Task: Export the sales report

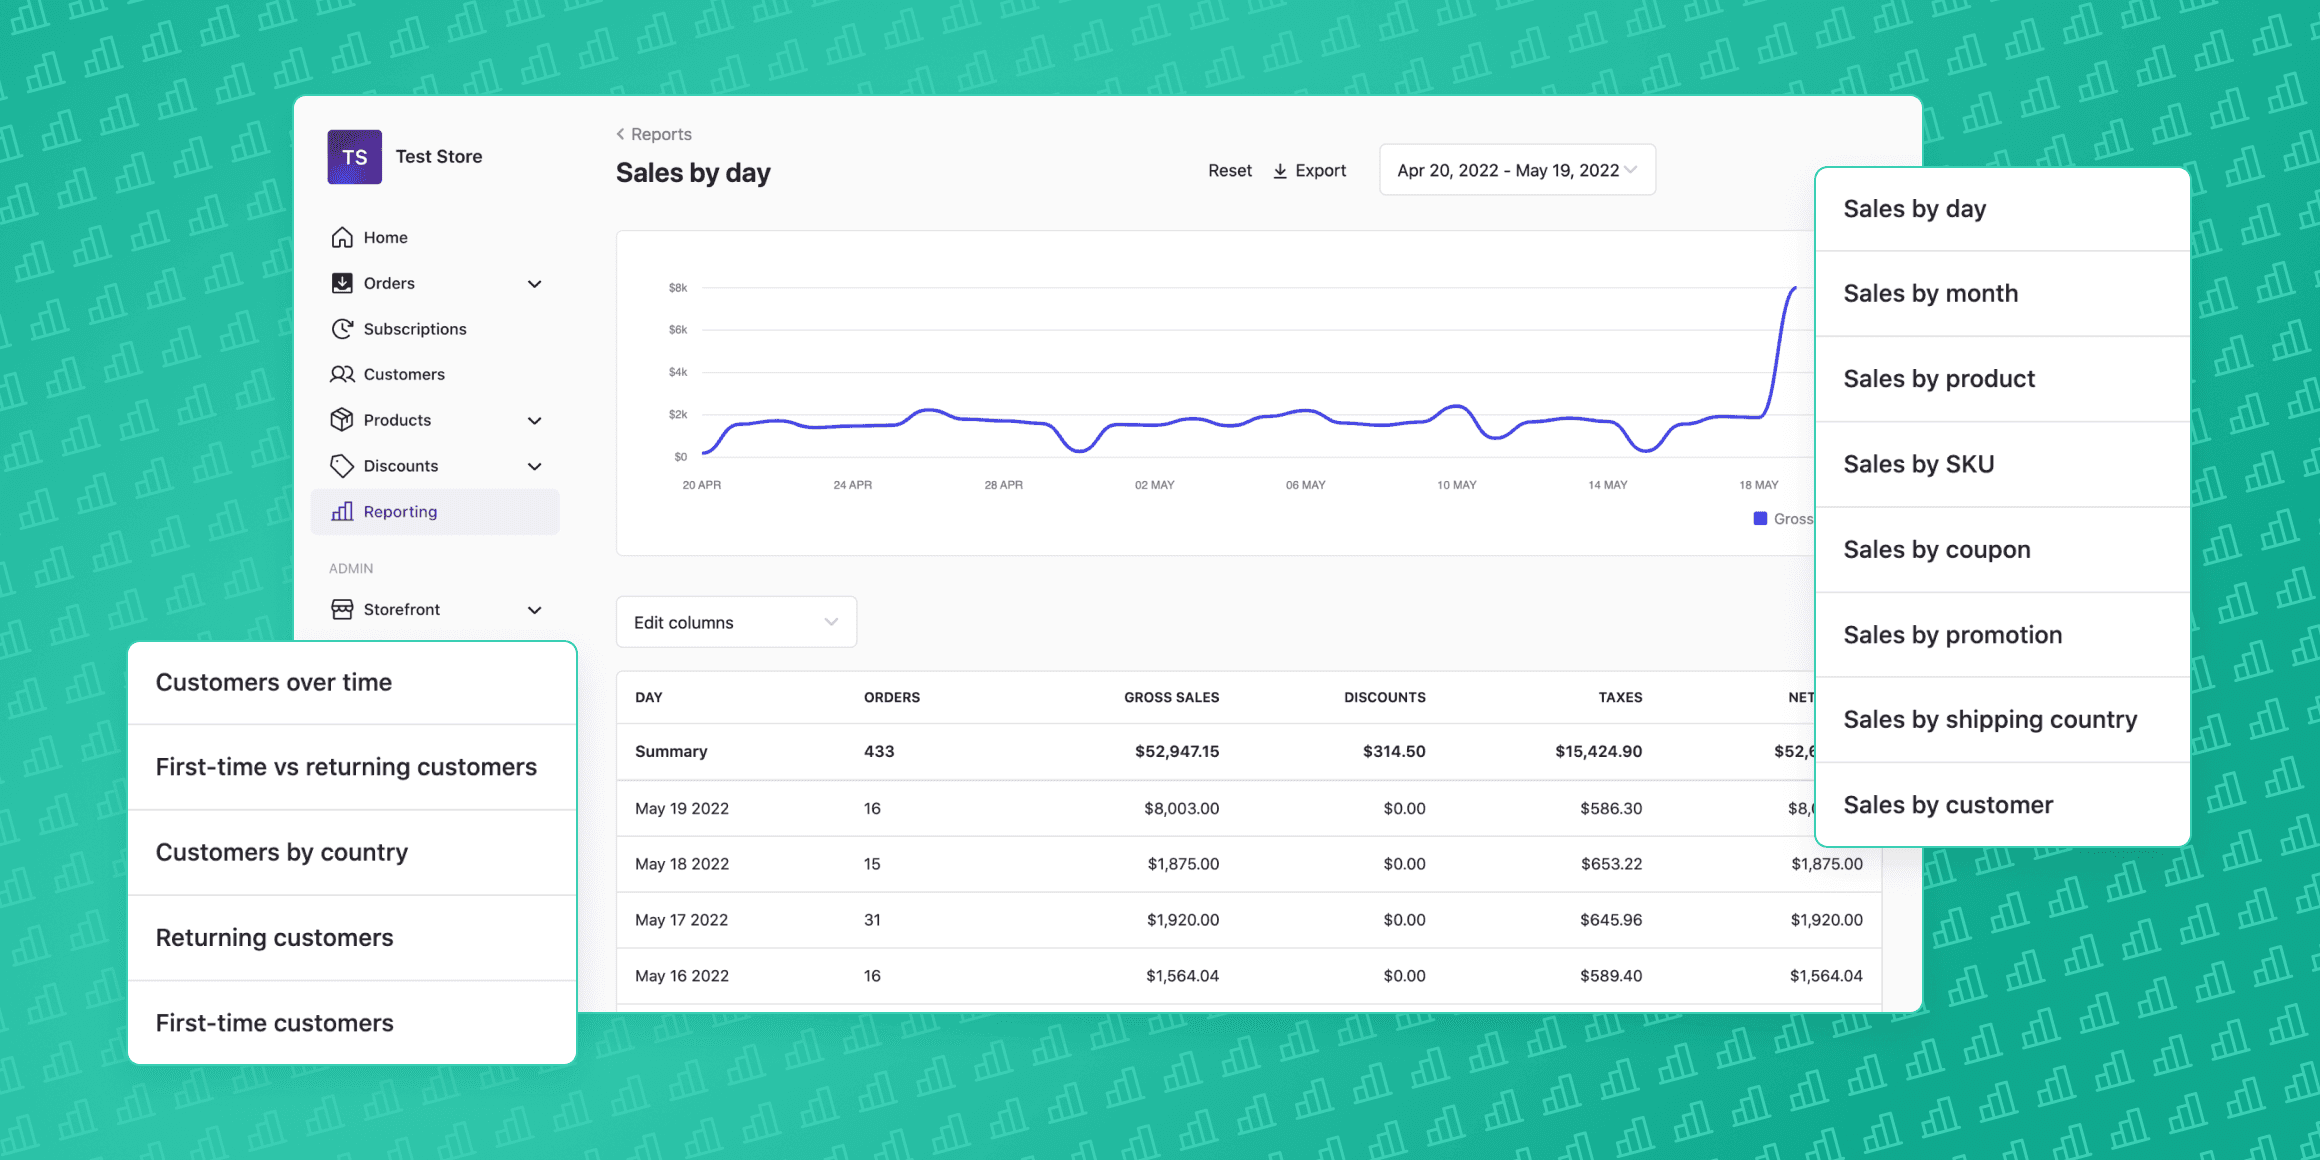Action: [1309, 170]
